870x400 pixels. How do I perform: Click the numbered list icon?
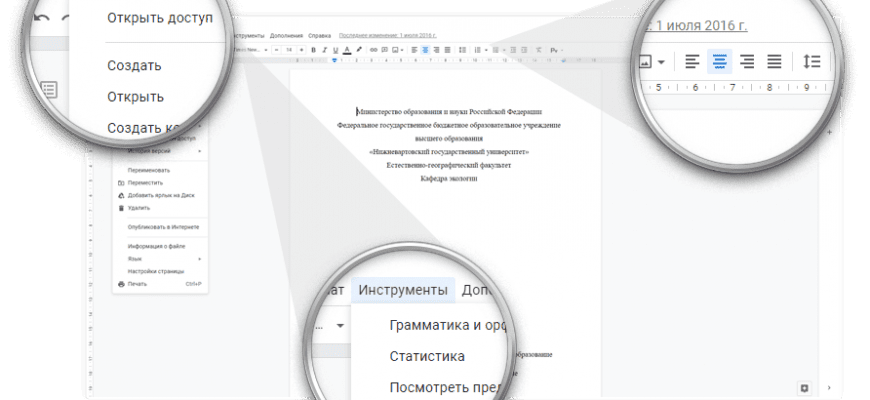tap(477, 50)
